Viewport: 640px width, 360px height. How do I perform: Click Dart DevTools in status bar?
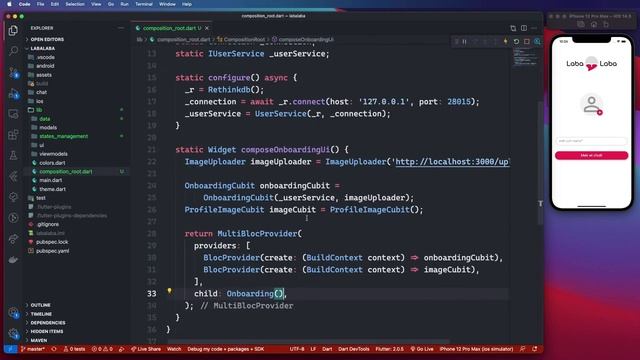point(353,349)
